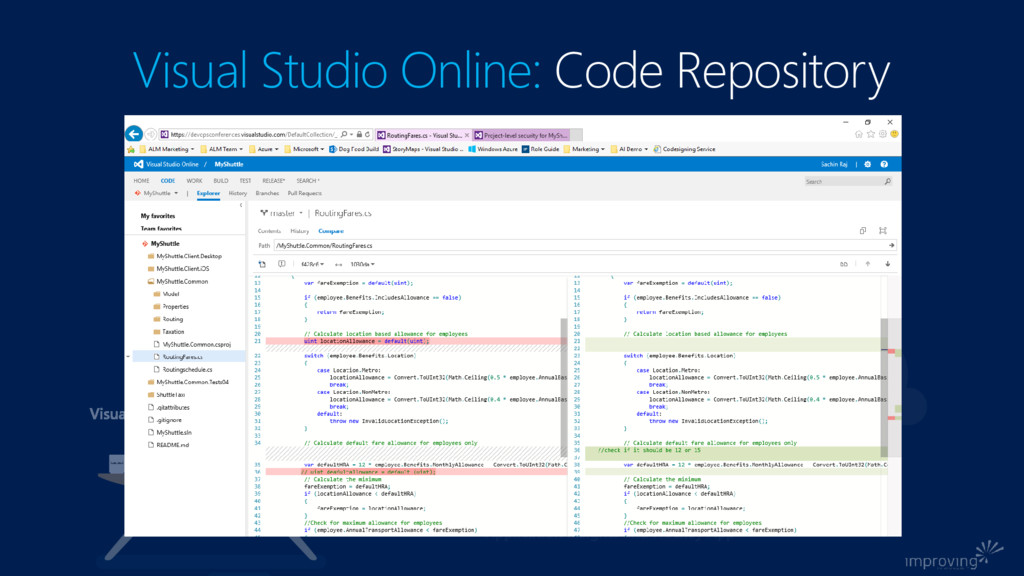Click the go arrow in the Path field
The height and width of the screenshot is (576, 1024).
890,245
